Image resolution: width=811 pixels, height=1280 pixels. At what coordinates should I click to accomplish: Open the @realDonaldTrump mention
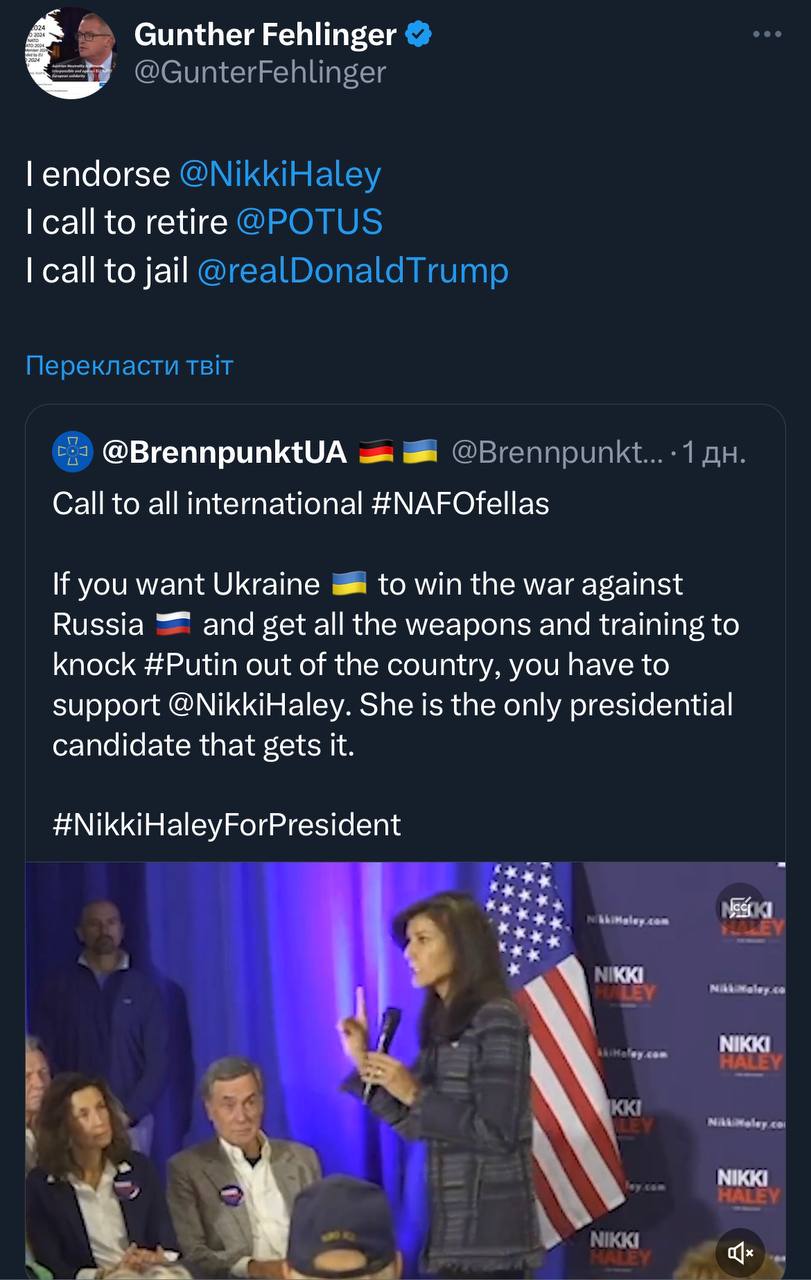coord(353,269)
